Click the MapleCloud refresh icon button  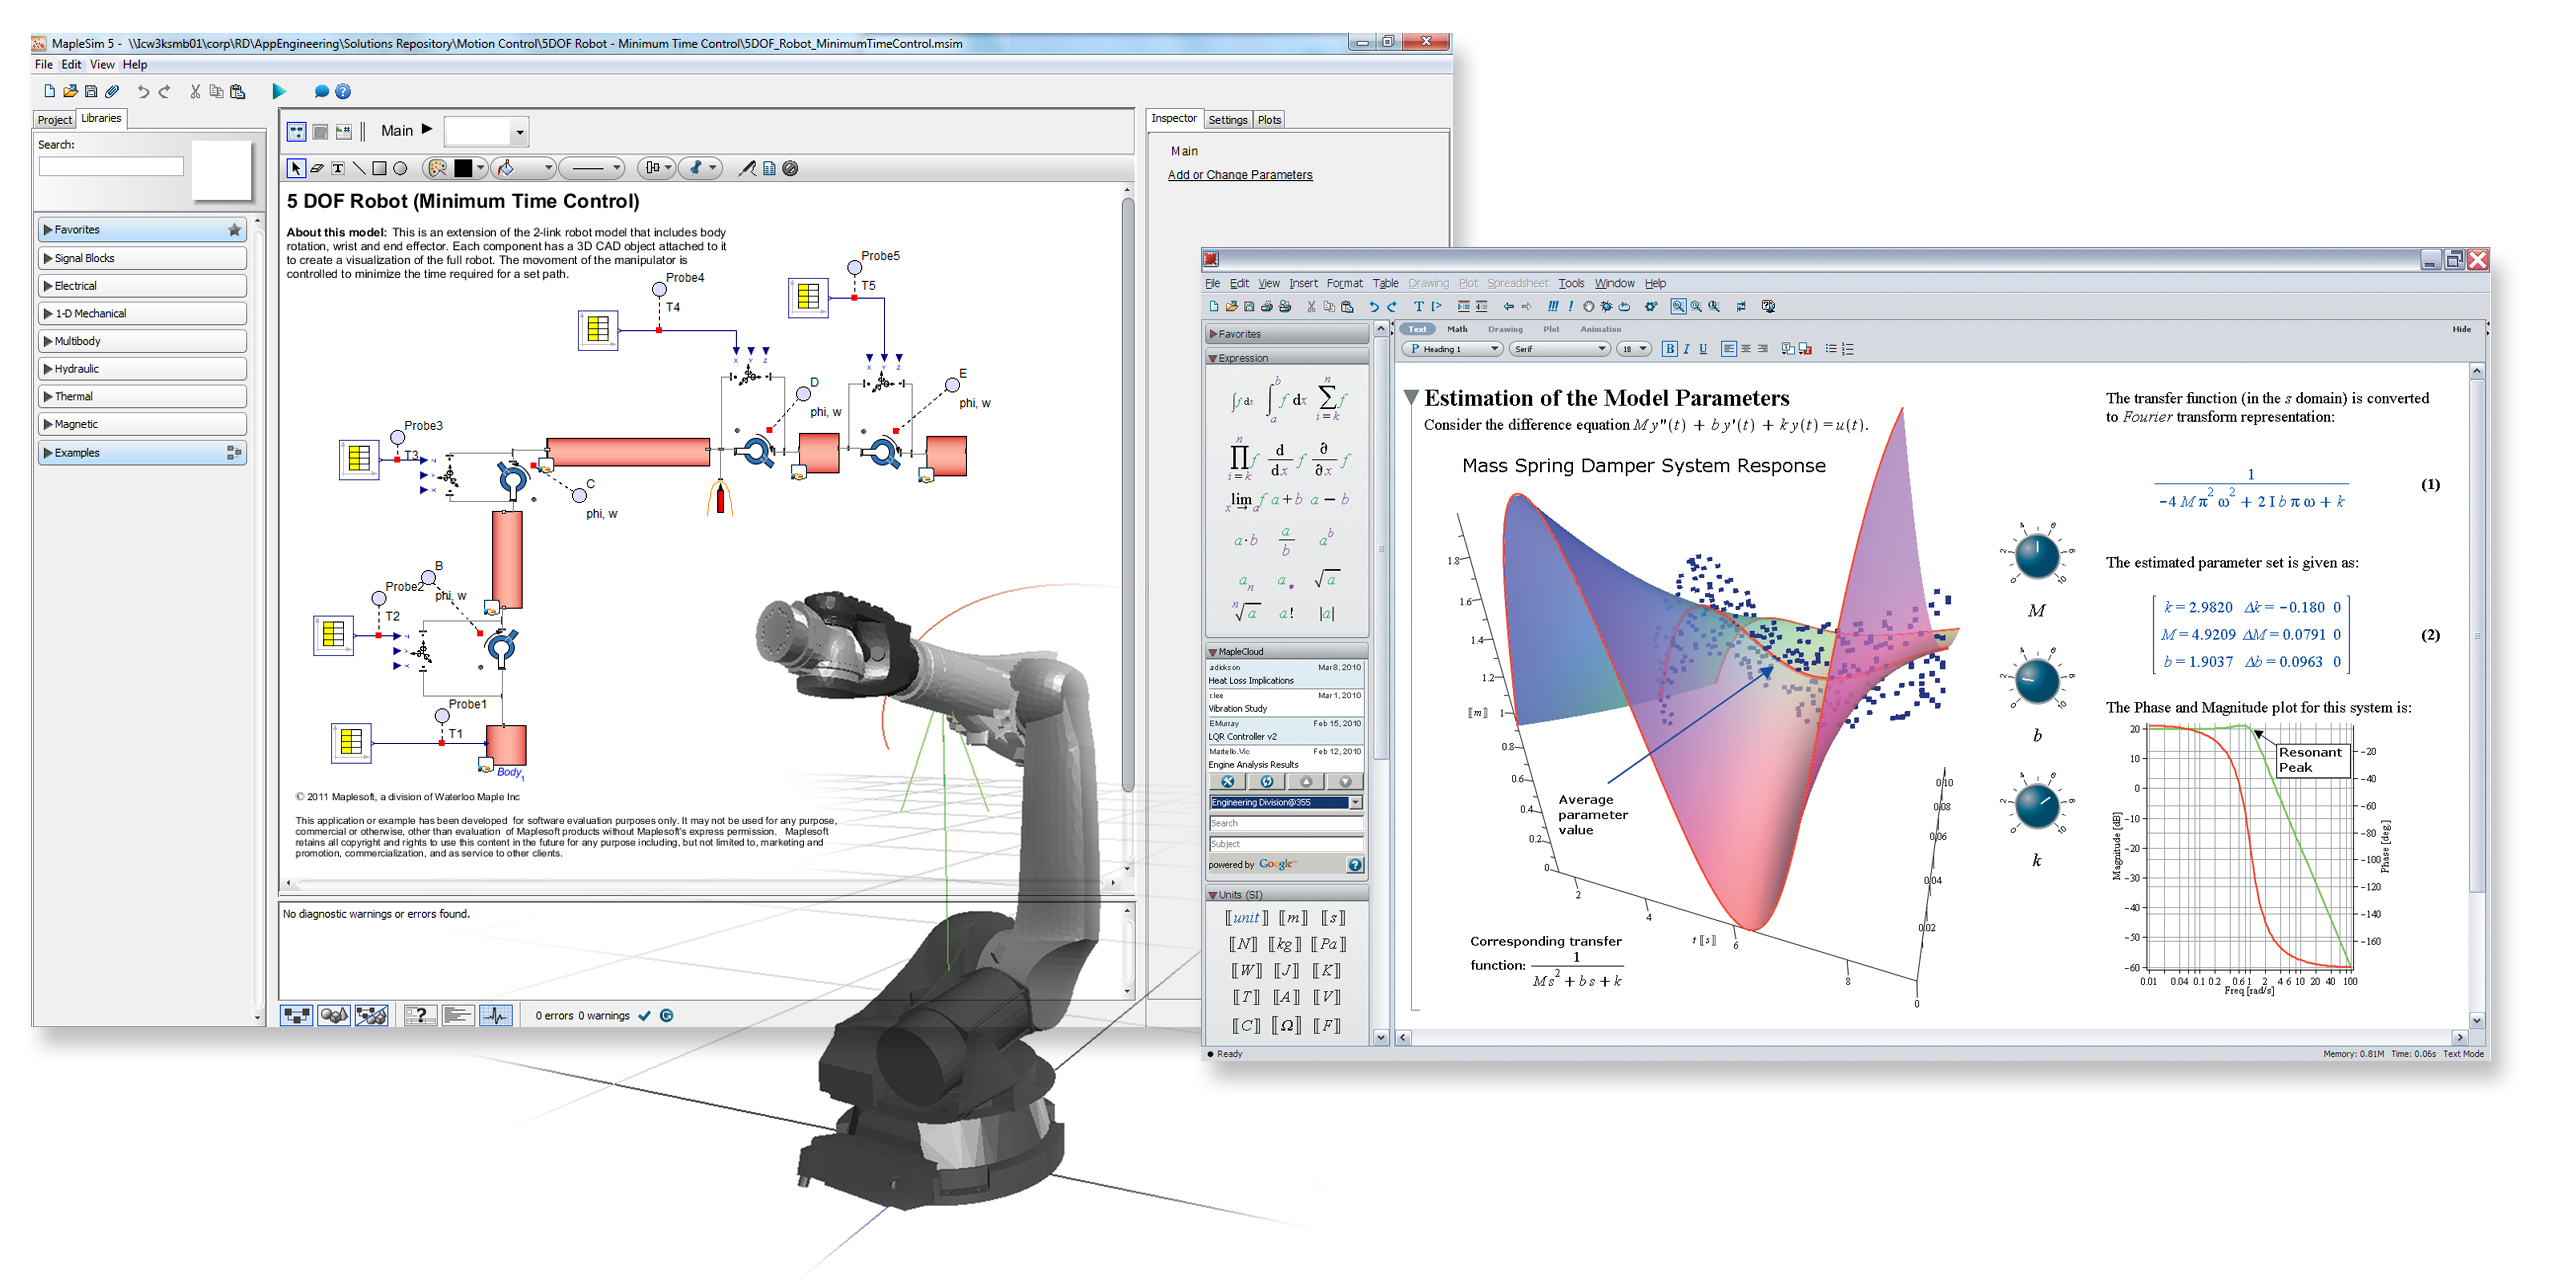(1266, 782)
